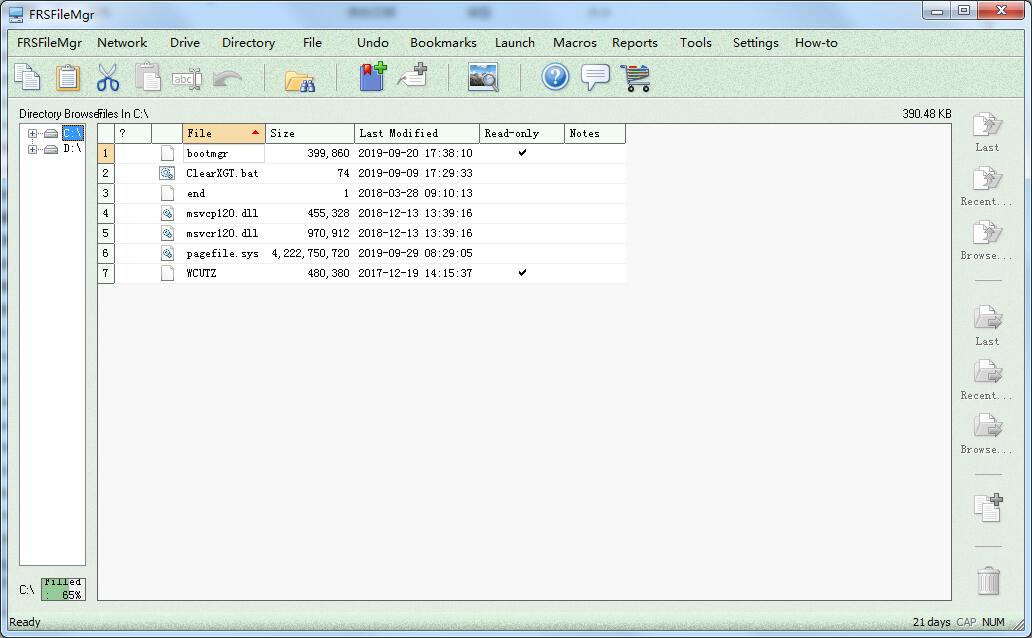Click the 21 days status bar text
Screen dimensions: 1032x638
tap(931, 622)
